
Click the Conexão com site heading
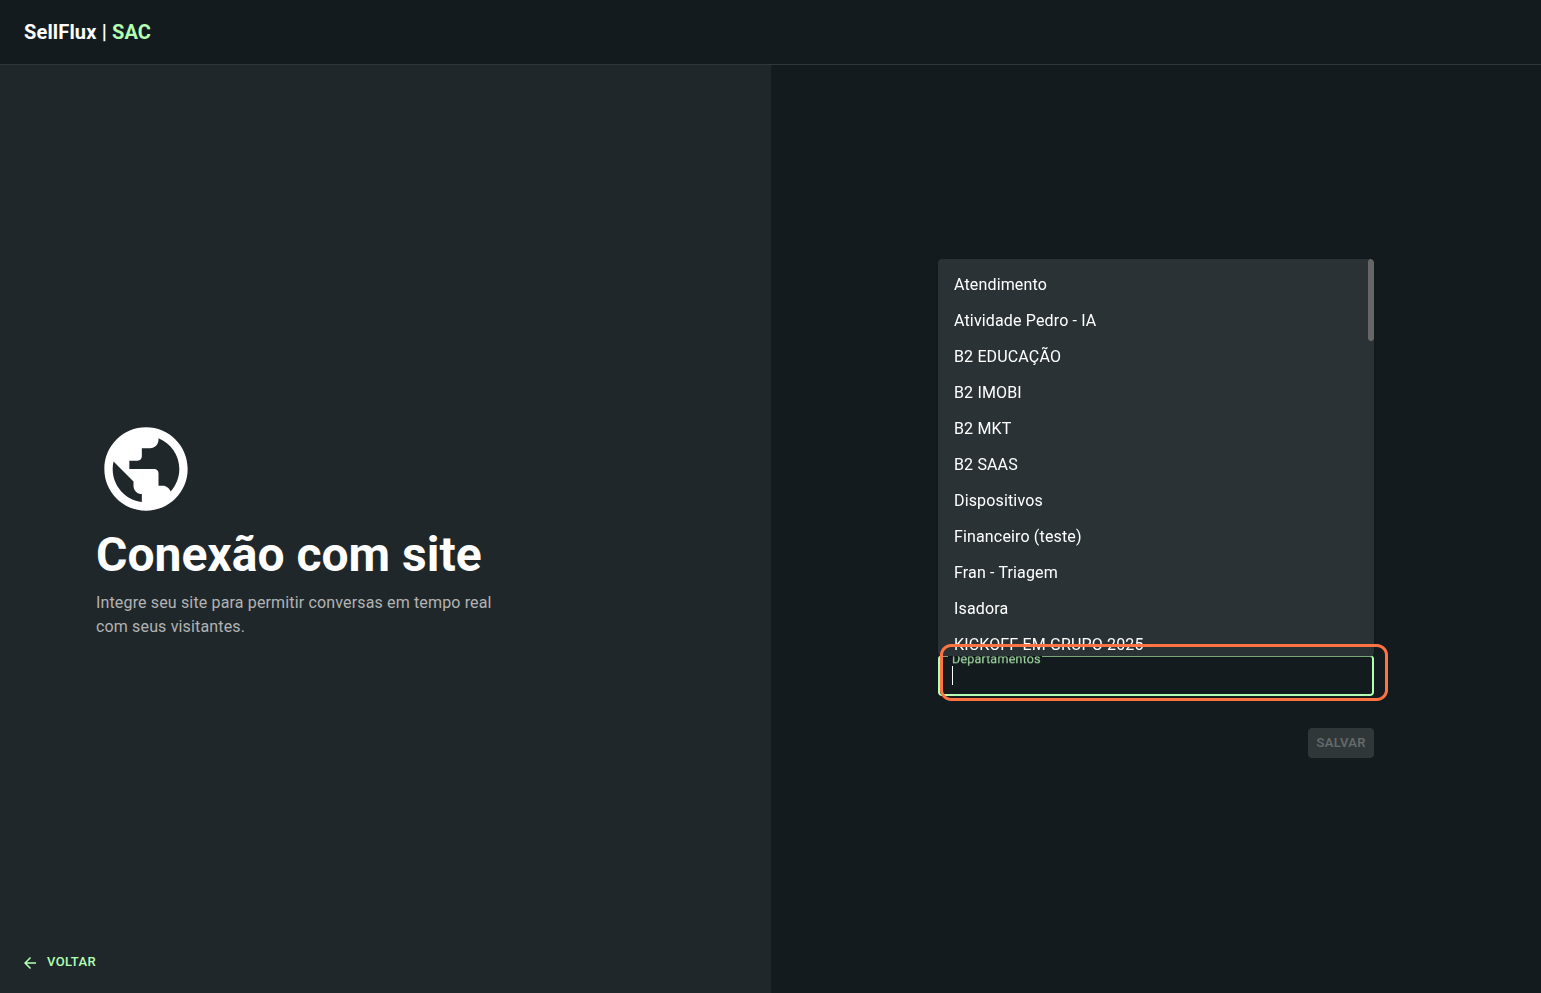(289, 555)
